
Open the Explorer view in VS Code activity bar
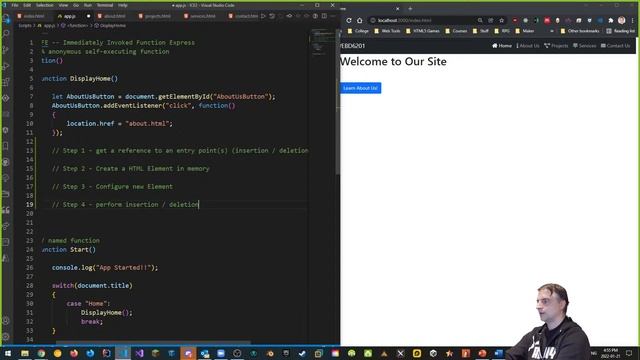click(x=6, y=18)
